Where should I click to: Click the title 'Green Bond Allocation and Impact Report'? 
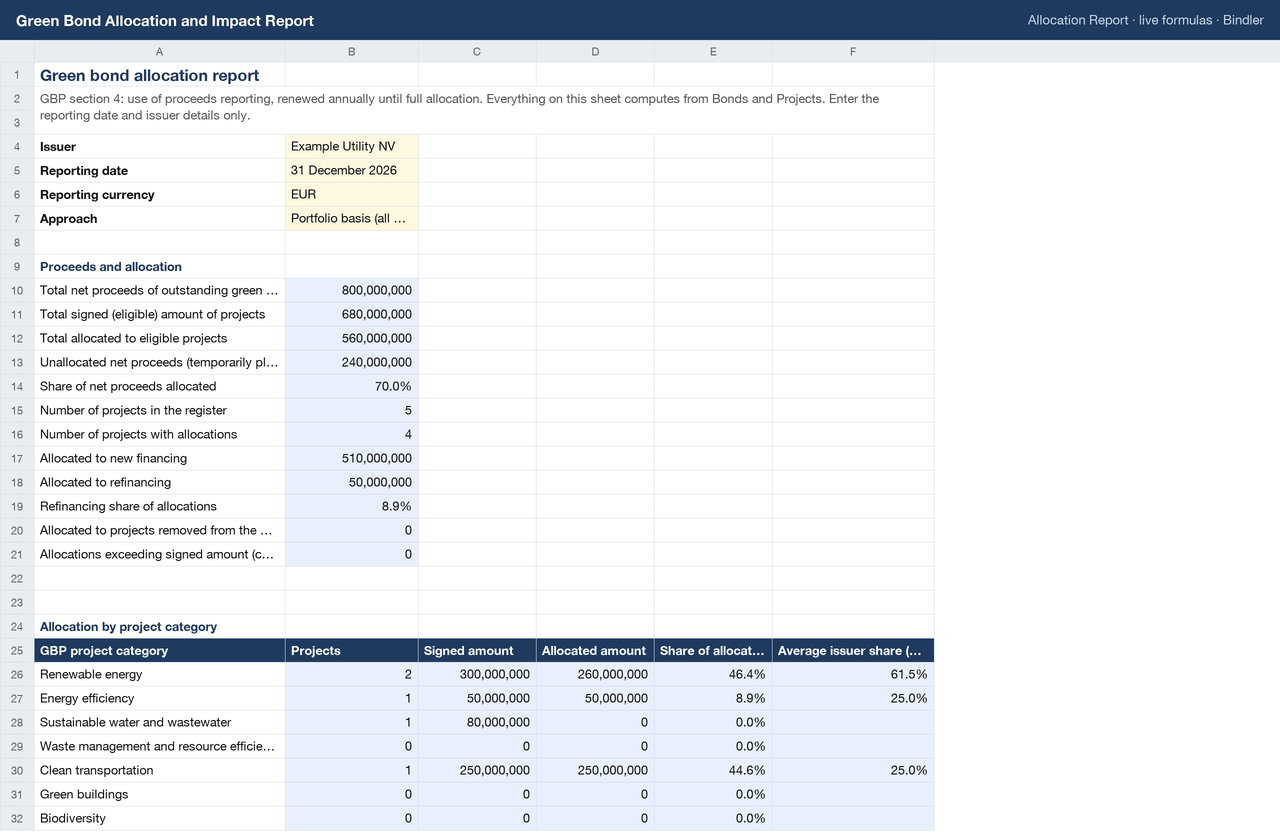tap(165, 20)
